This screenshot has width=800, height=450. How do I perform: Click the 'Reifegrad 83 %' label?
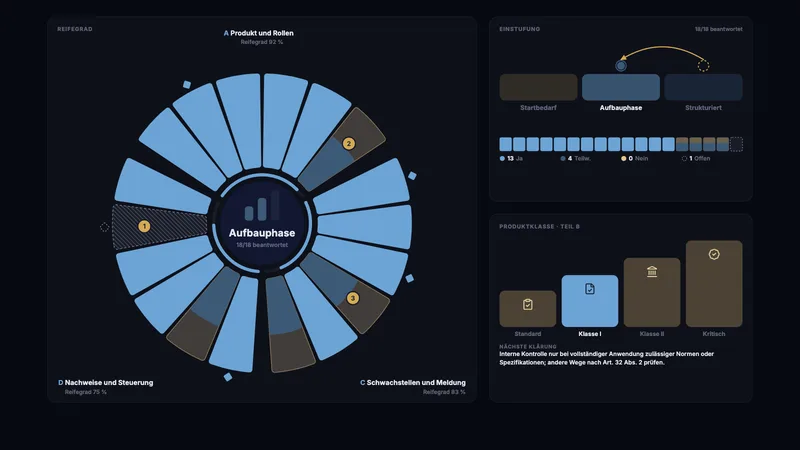click(x=444, y=392)
